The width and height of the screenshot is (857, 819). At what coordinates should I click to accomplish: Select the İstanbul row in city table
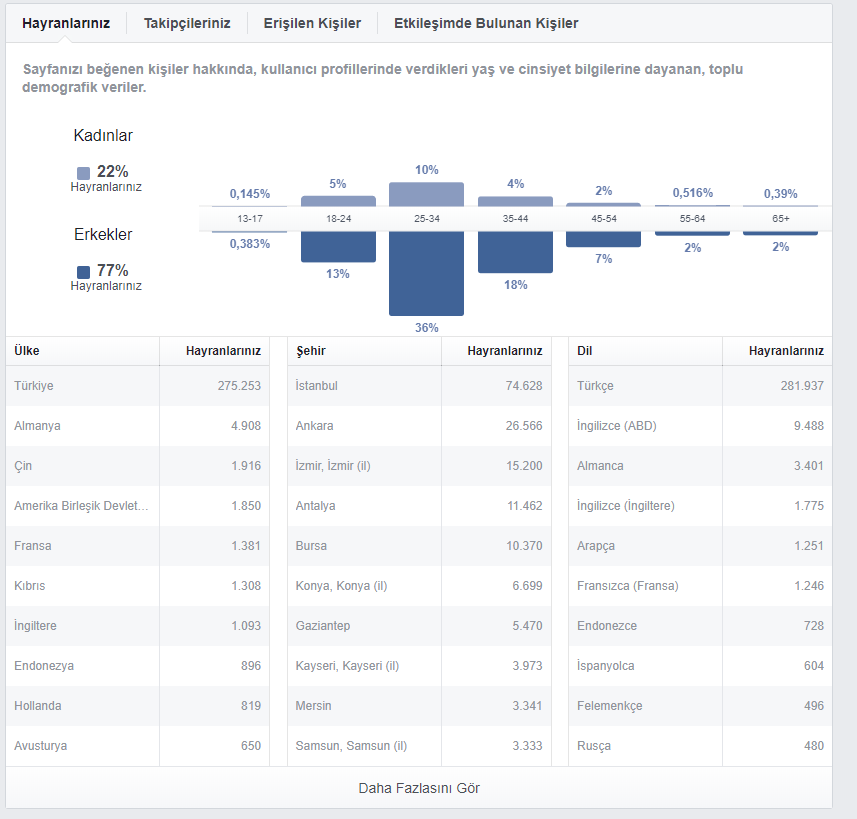pyautogui.click(x=419, y=385)
